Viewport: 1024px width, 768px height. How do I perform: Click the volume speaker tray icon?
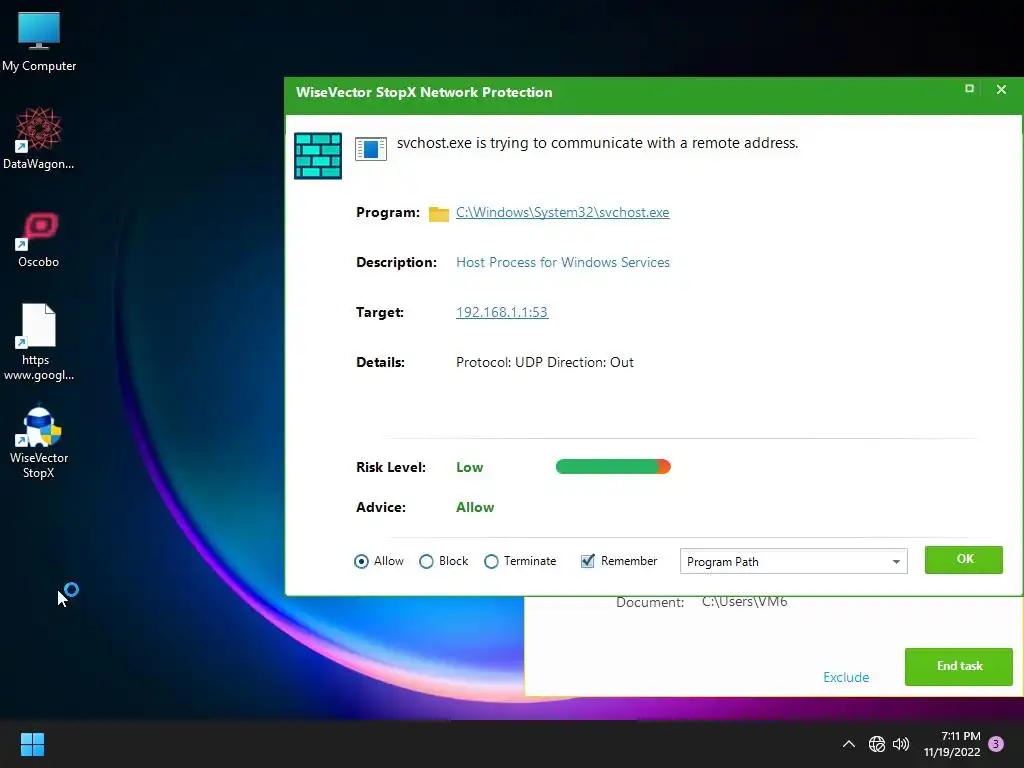click(x=901, y=744)
